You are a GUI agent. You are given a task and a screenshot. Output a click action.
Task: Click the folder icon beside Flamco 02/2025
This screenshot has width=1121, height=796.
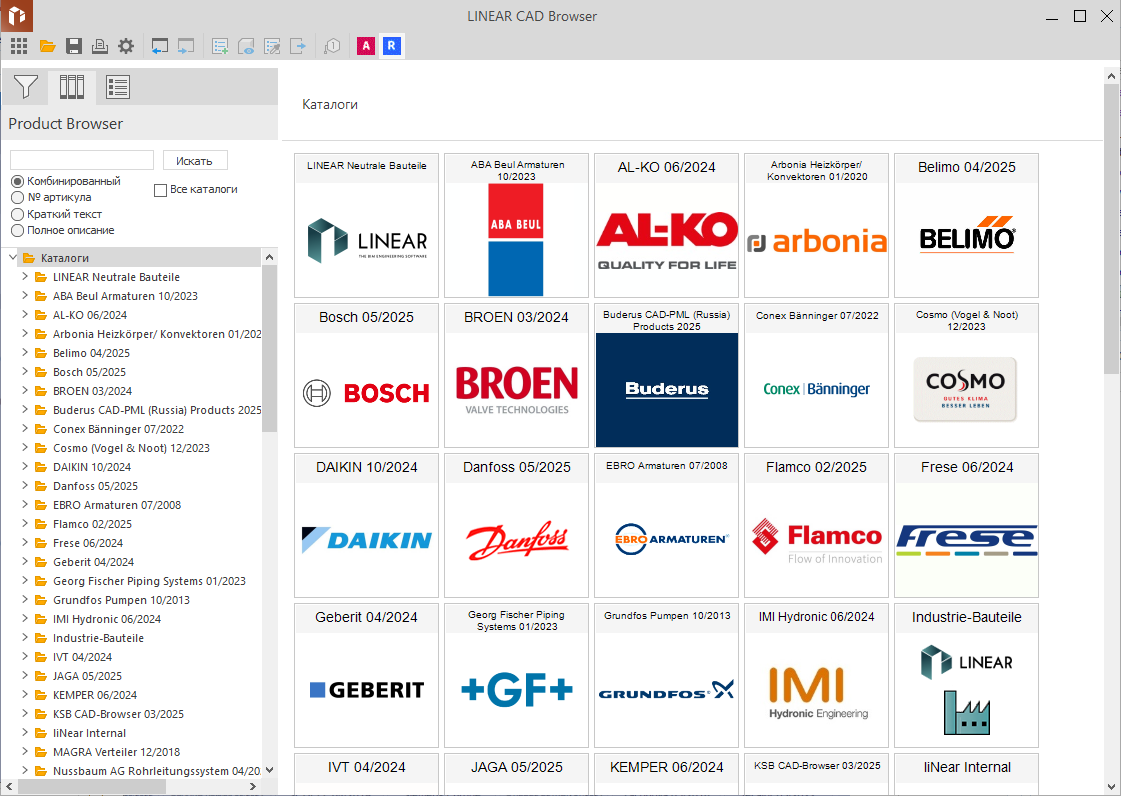[x=41, y=524]
